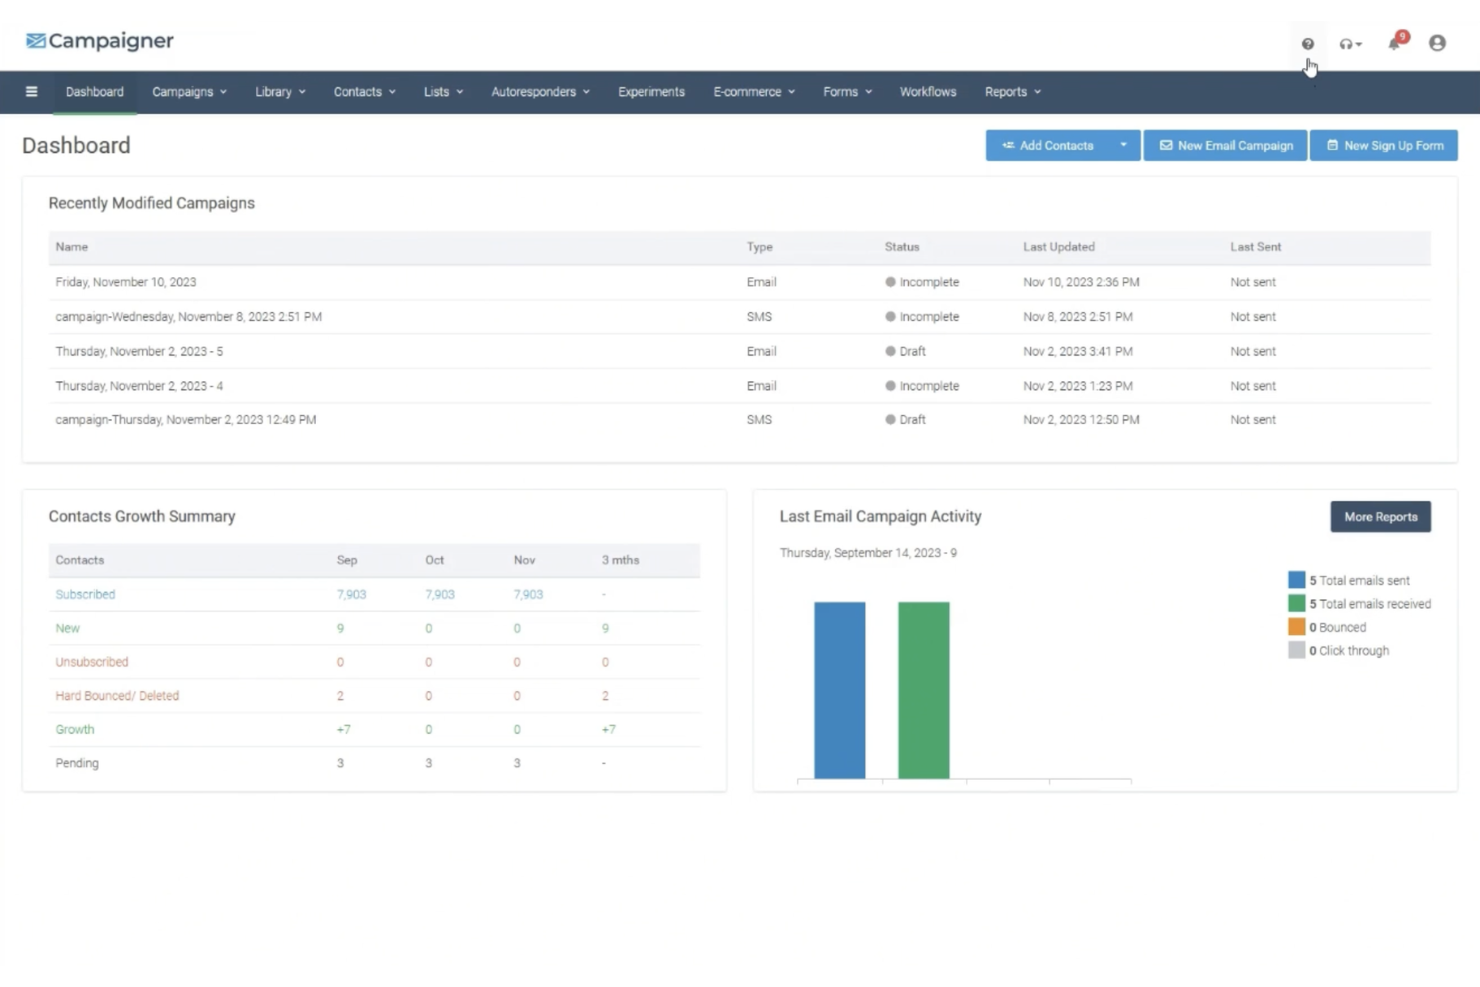The image size is (1480, 987).
Task: Expand the Campaigns dropdown menu
Action: (189, 91)
